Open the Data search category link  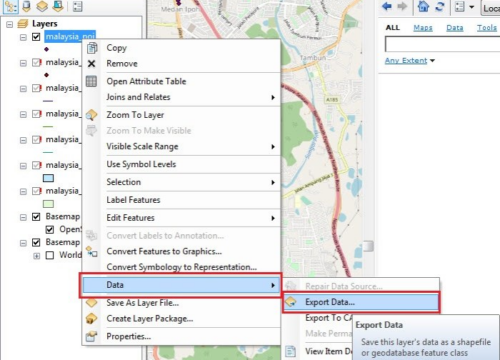[455, 28]
